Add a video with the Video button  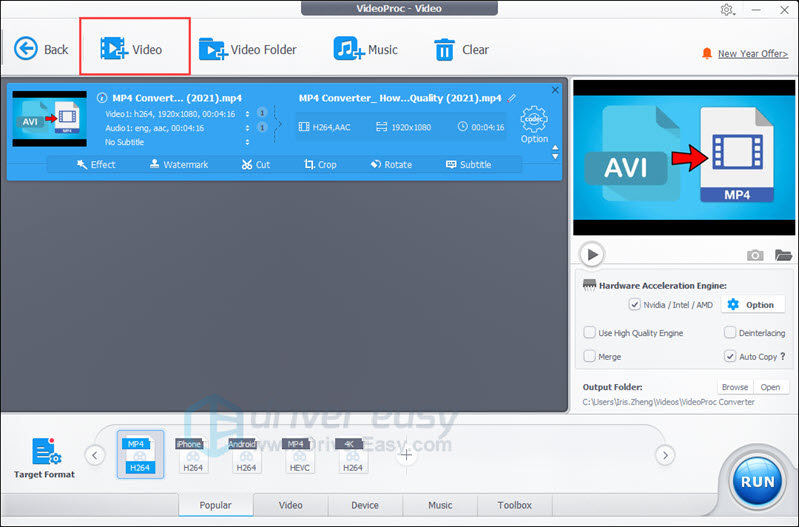[x=131, y=49]
